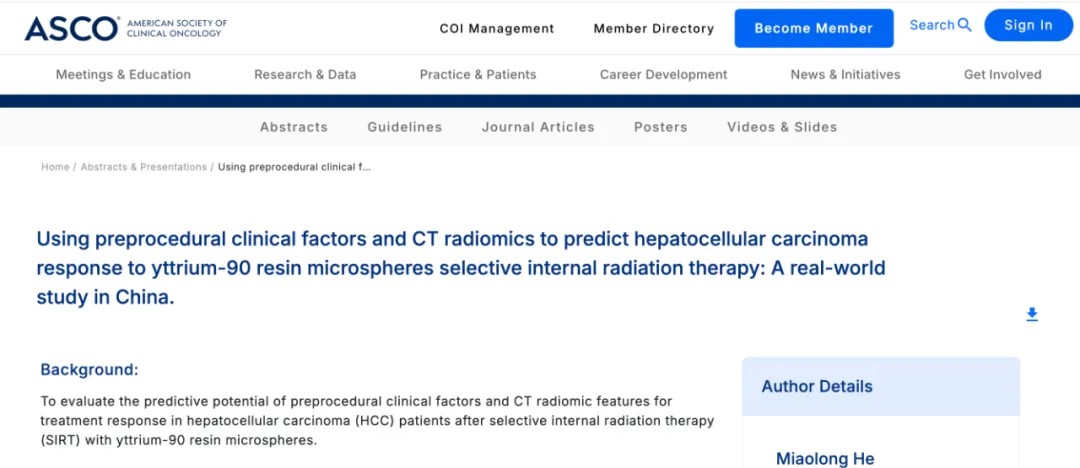Expand Research & Data menu

pos(305,75)
